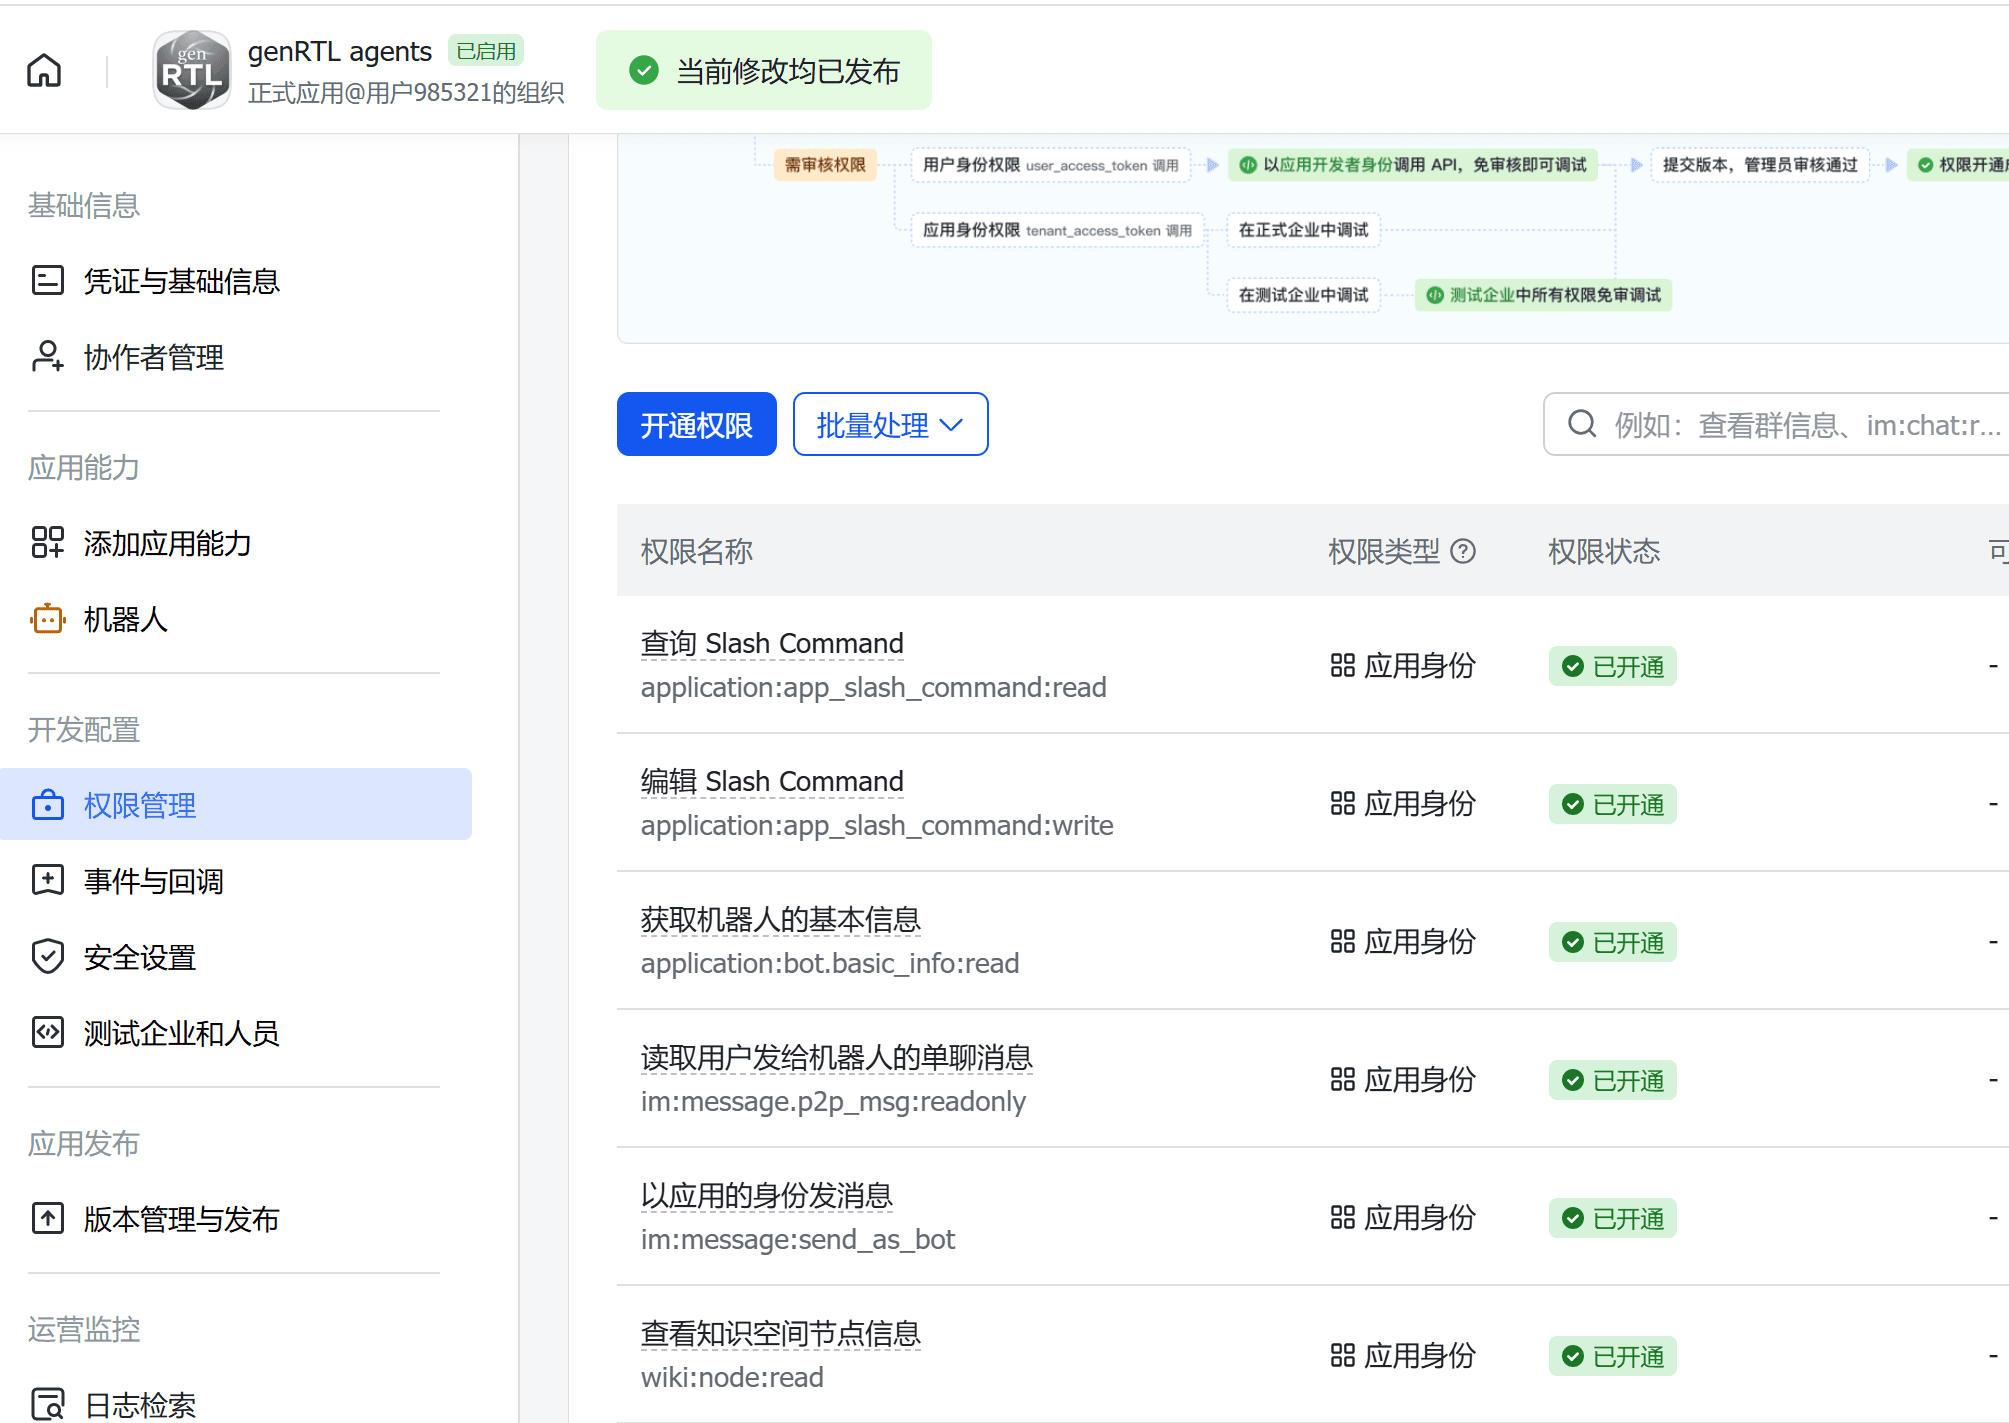Screen dimensions: 2009x1423
Task: Click the 已启用 status badge
Action: tap(486, 51)
